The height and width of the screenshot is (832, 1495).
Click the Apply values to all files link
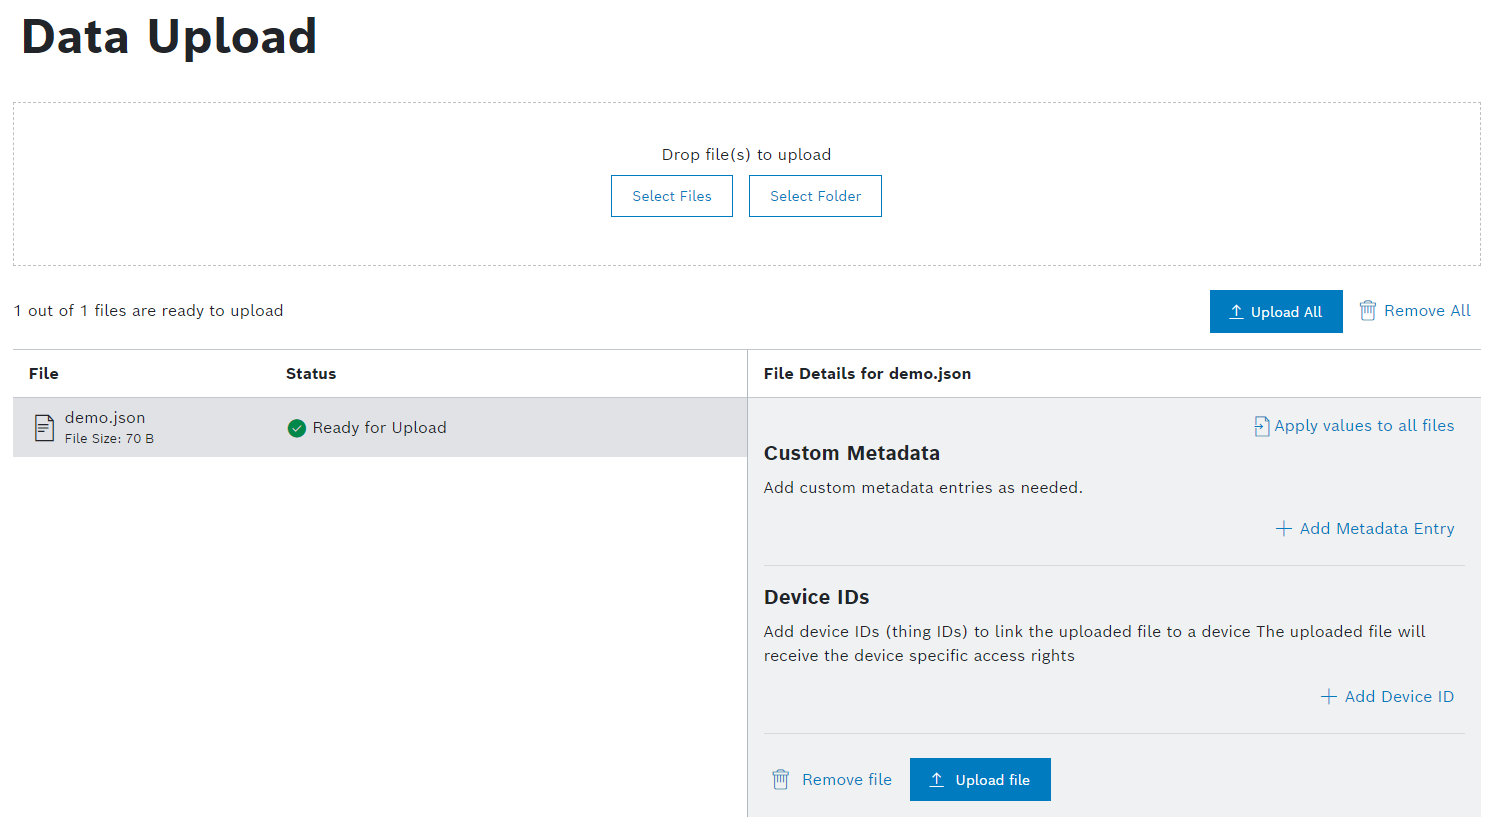tap(1364, 426)
